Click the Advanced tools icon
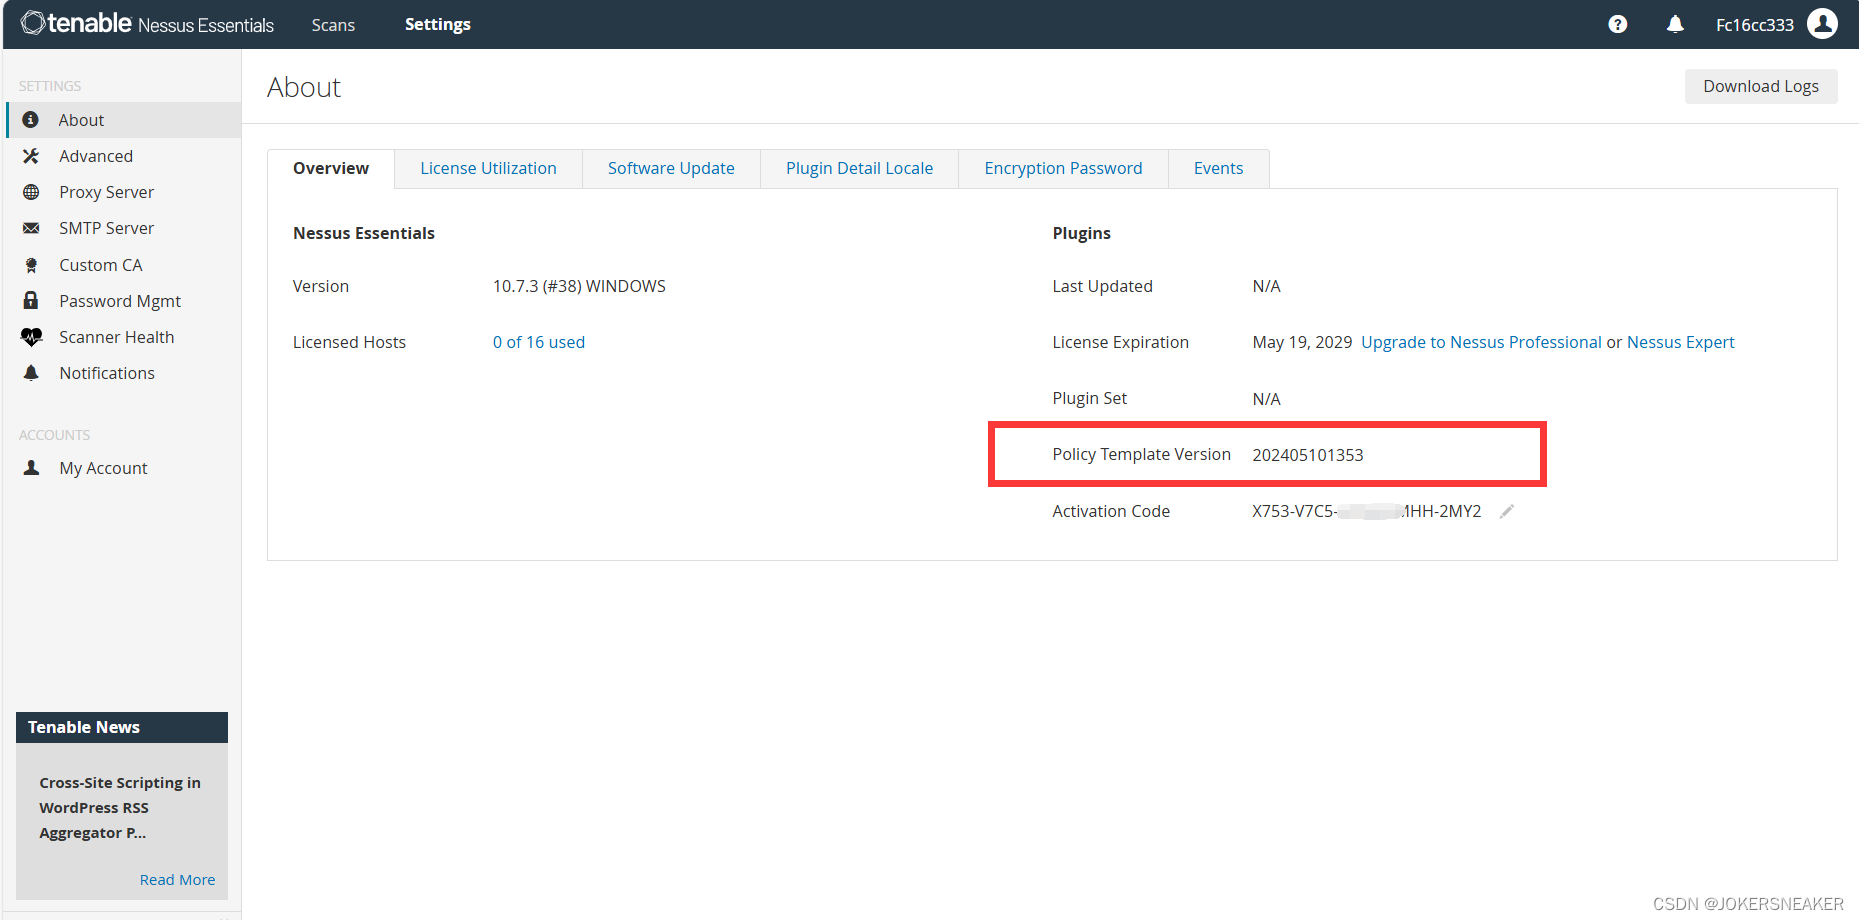1859x920 pixels. coord(31,156)
